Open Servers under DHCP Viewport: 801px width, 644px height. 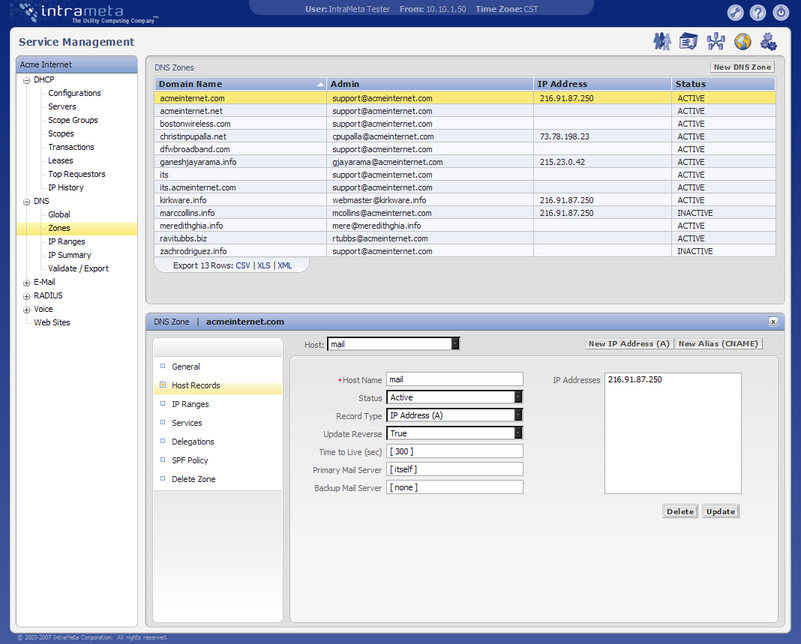[x=62, y=106]
